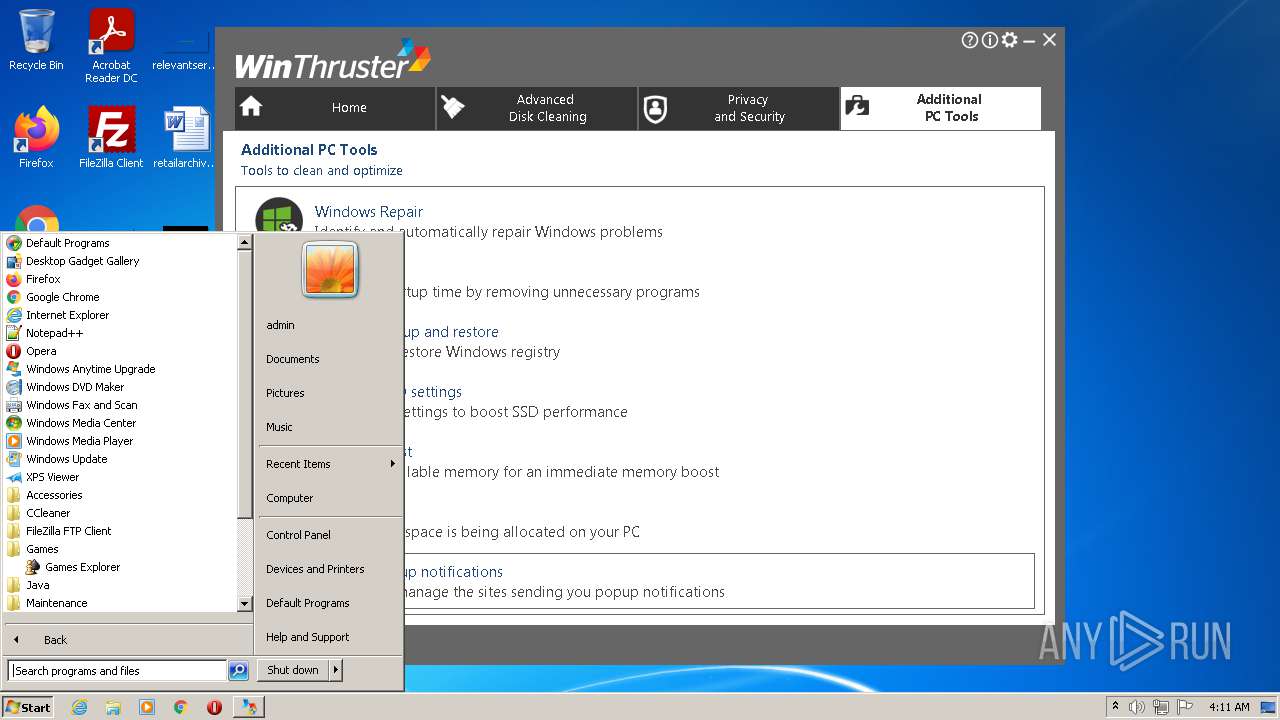Open Documents from Start menu
This screenshot has width=1280, height=720.
click(293, 359)
